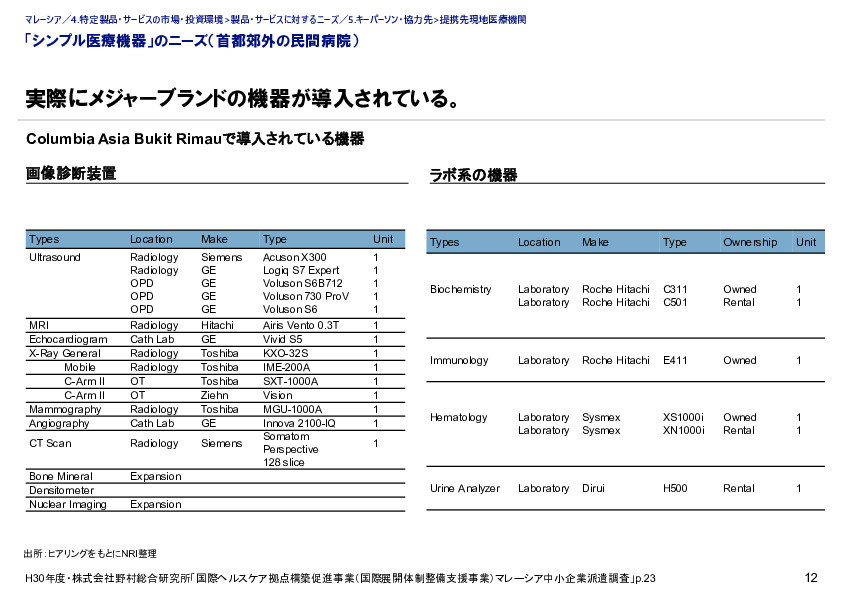Select the Logiq S7 Expert cell
842x595 pixels.
click(x=301, y=270)
